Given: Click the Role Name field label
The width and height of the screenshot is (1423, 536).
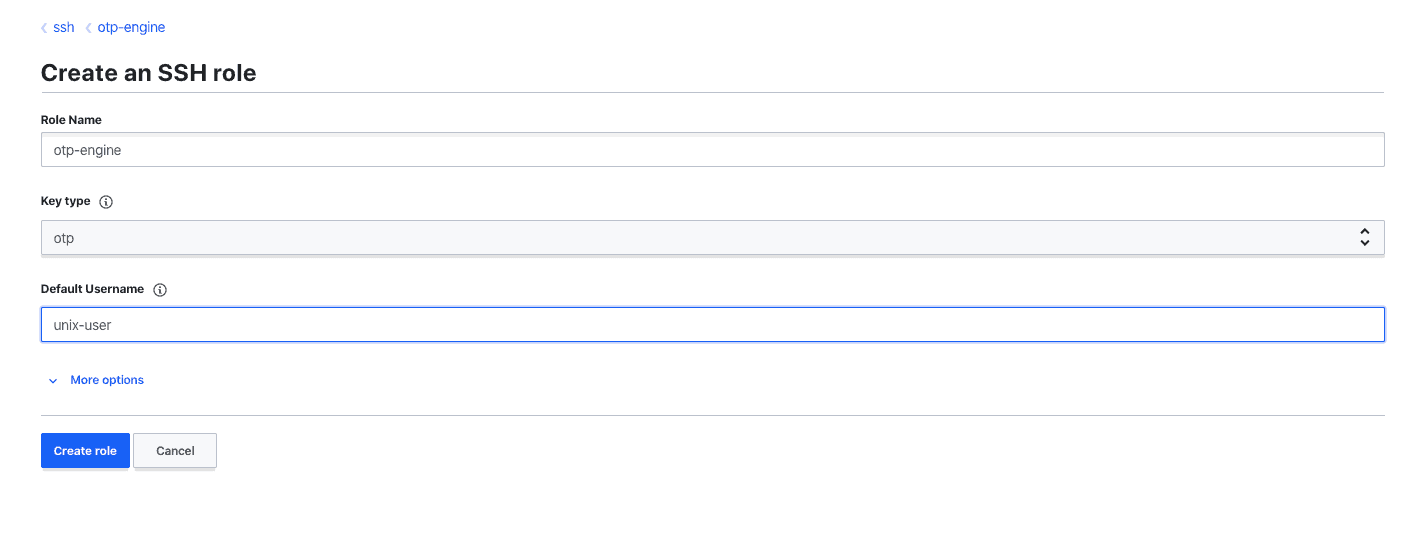Looking at the screenshot, I should [x=71, y=120].
